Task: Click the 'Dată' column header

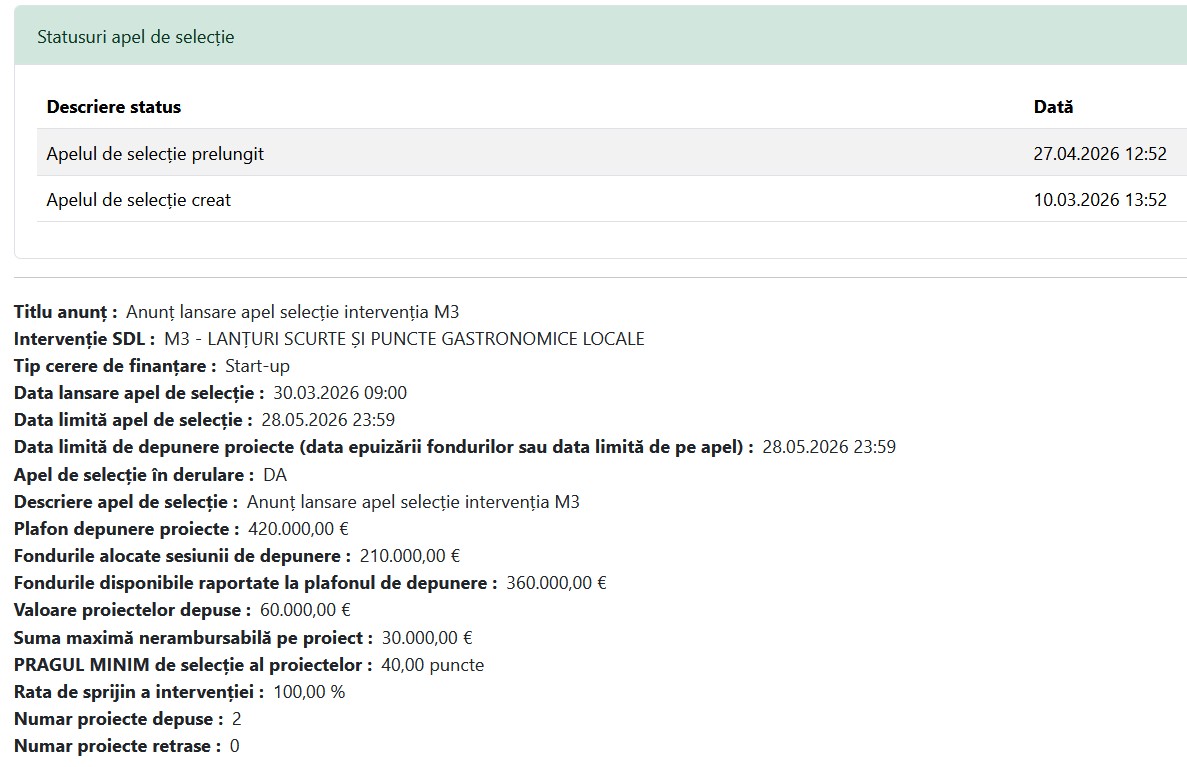Action: pyautogui.click(x=1053, y=107)
